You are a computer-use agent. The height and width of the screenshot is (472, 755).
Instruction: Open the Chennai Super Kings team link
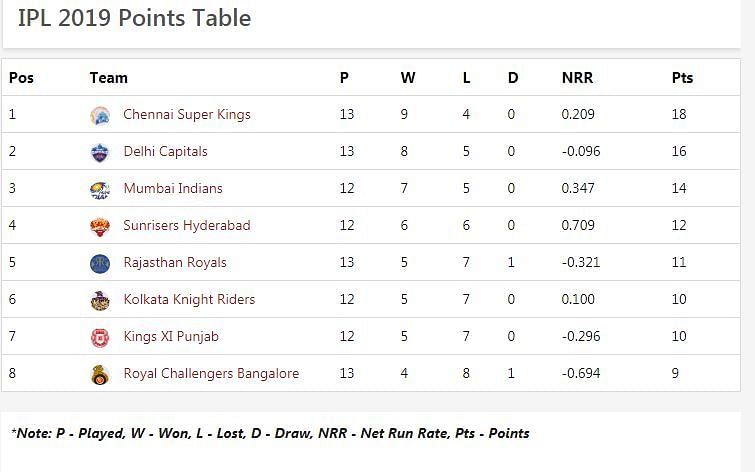(186, 115)
